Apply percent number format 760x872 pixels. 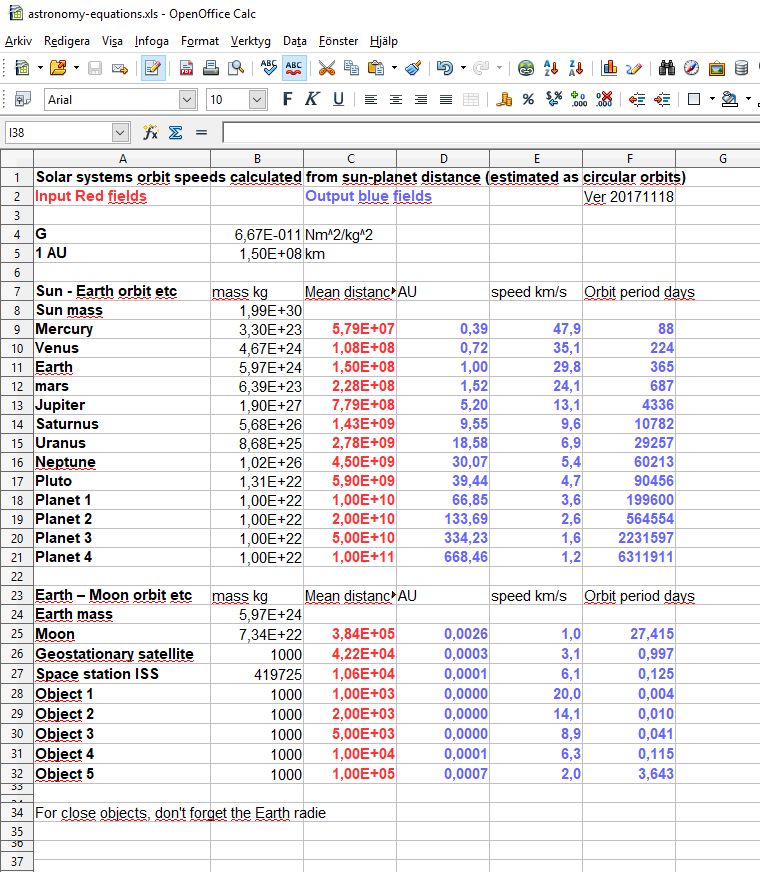[528, 100]
